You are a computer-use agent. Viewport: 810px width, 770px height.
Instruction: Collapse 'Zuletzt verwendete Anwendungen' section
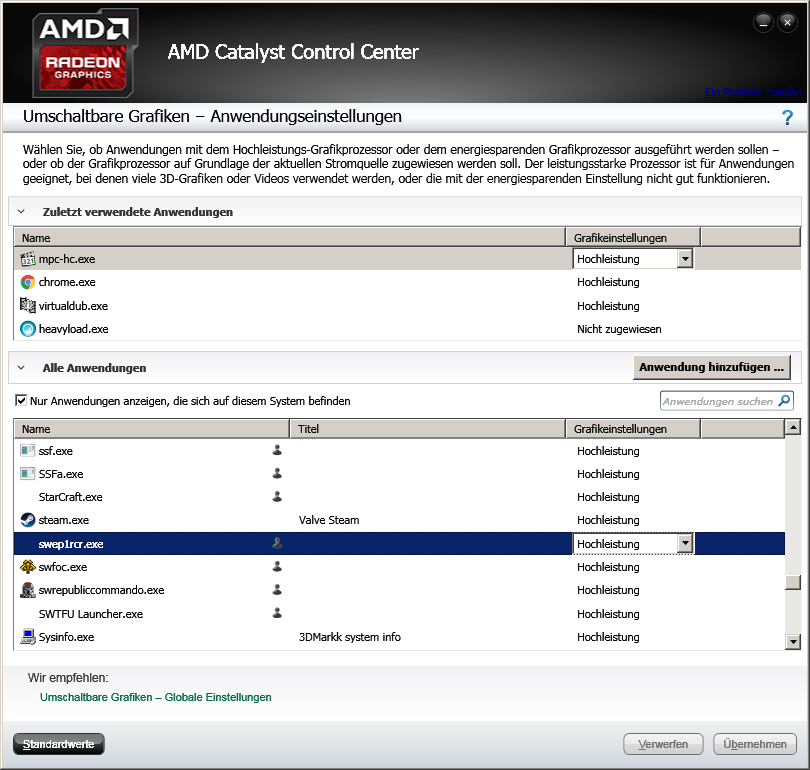click(x=21, y=211)
